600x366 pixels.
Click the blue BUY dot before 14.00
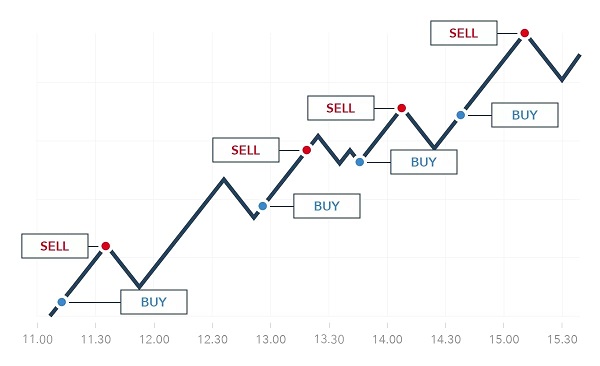tap(360, 162)
